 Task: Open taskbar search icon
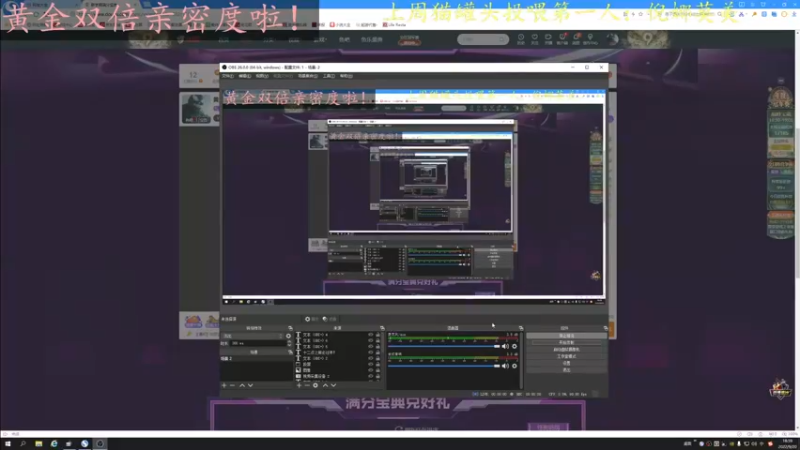point(23,444)
